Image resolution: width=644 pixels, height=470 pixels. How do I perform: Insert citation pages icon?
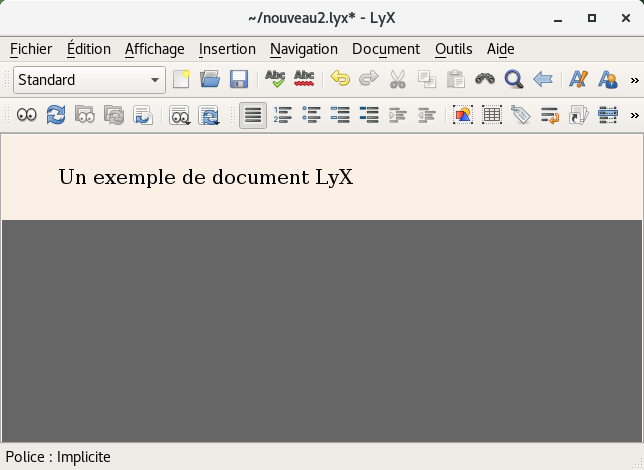coord(578,115)
